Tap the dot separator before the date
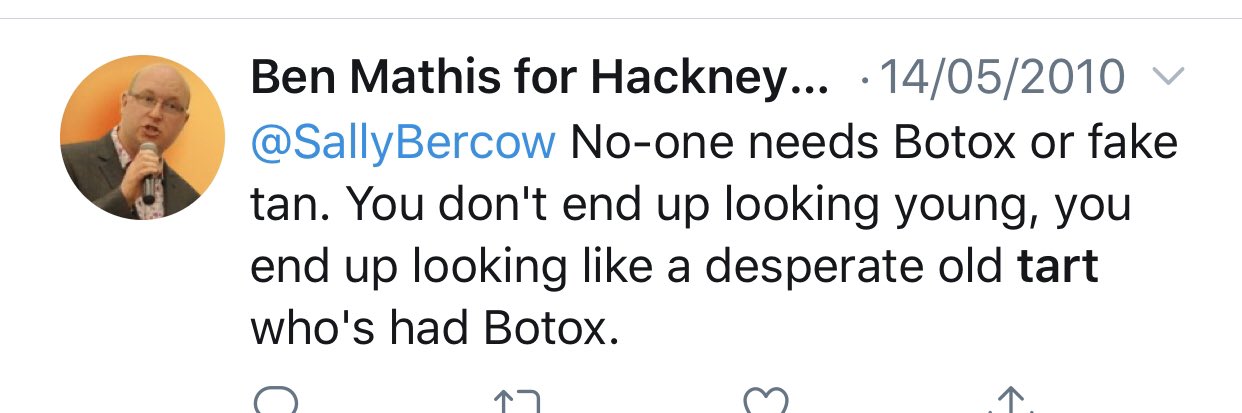 point(864,80)
